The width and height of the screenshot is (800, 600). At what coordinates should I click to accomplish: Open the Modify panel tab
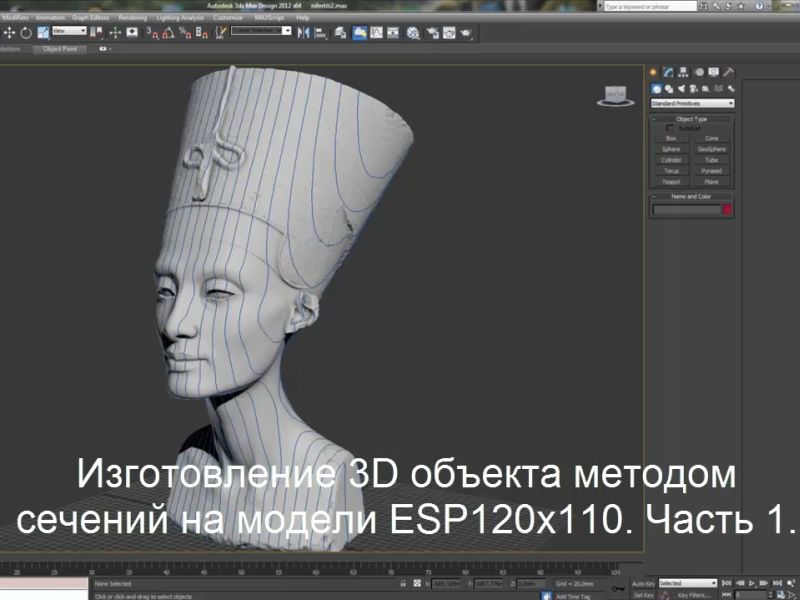669,72
